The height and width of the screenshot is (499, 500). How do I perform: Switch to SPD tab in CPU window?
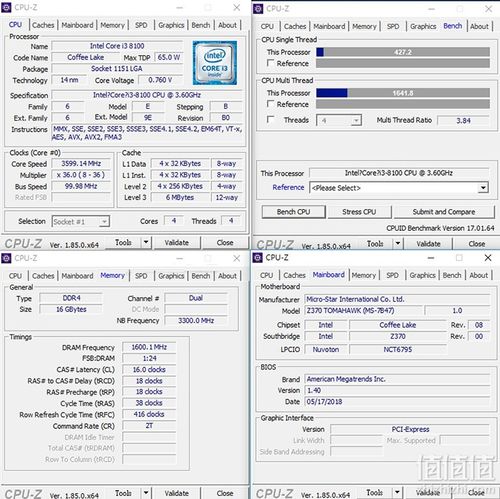(x=141, y=25)
